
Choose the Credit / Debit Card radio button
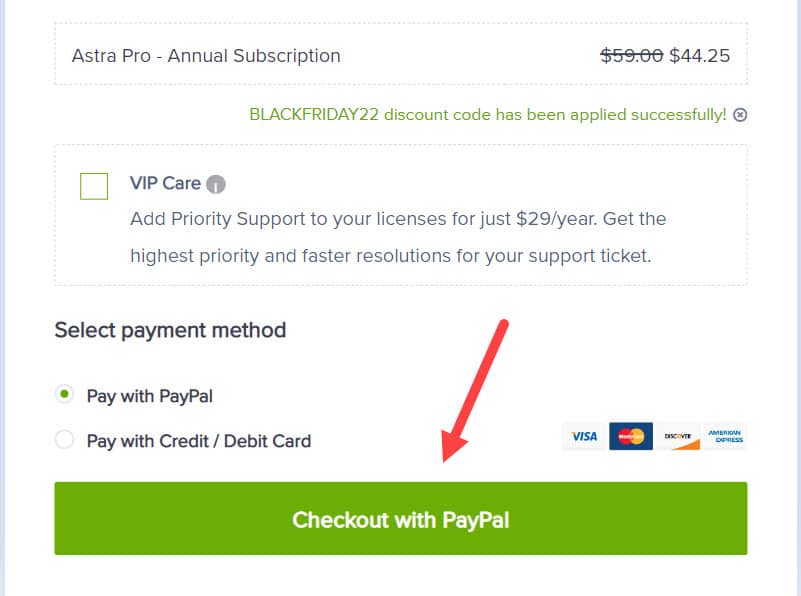(x=65, y=440)
